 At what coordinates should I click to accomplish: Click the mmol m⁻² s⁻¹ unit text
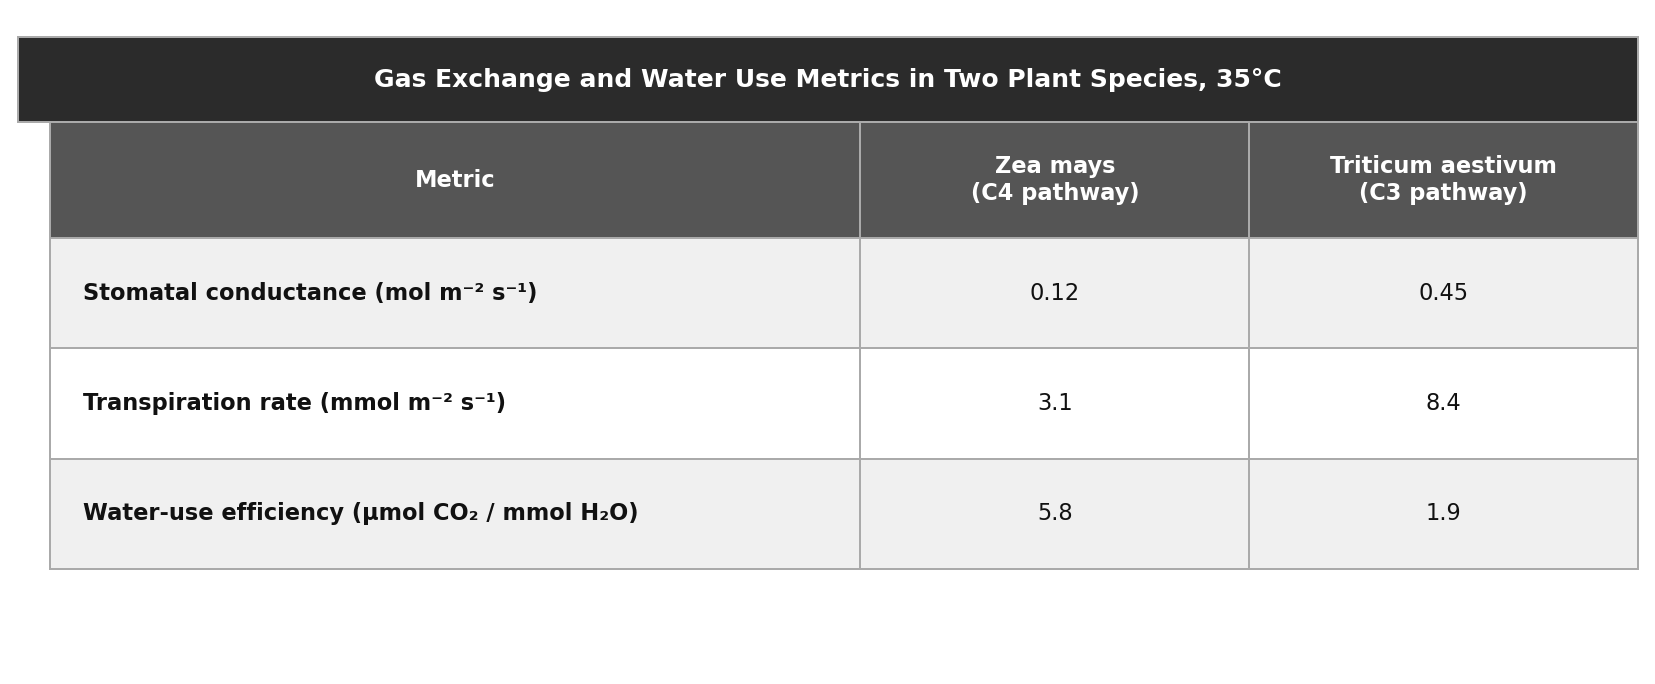(412, 404)
